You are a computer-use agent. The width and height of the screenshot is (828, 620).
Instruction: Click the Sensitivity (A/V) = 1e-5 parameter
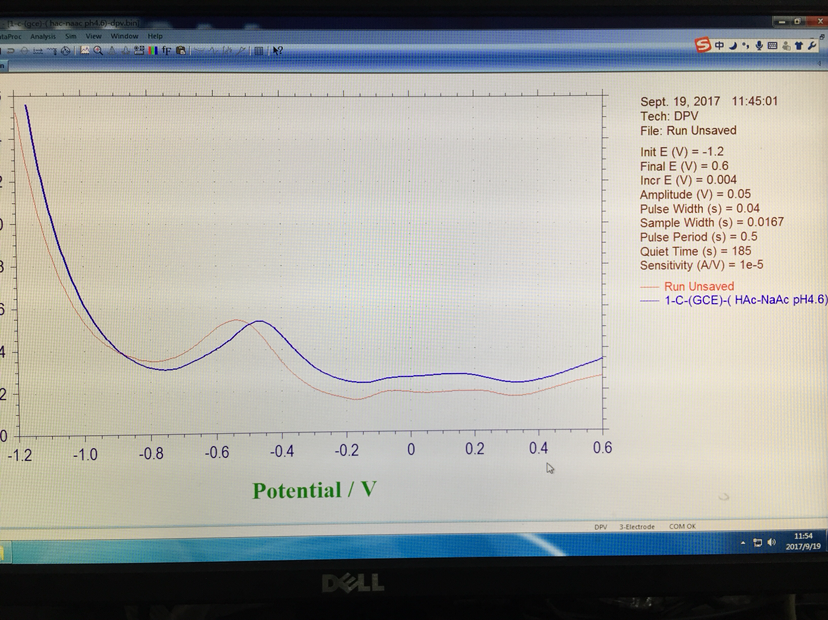(701, 265)
